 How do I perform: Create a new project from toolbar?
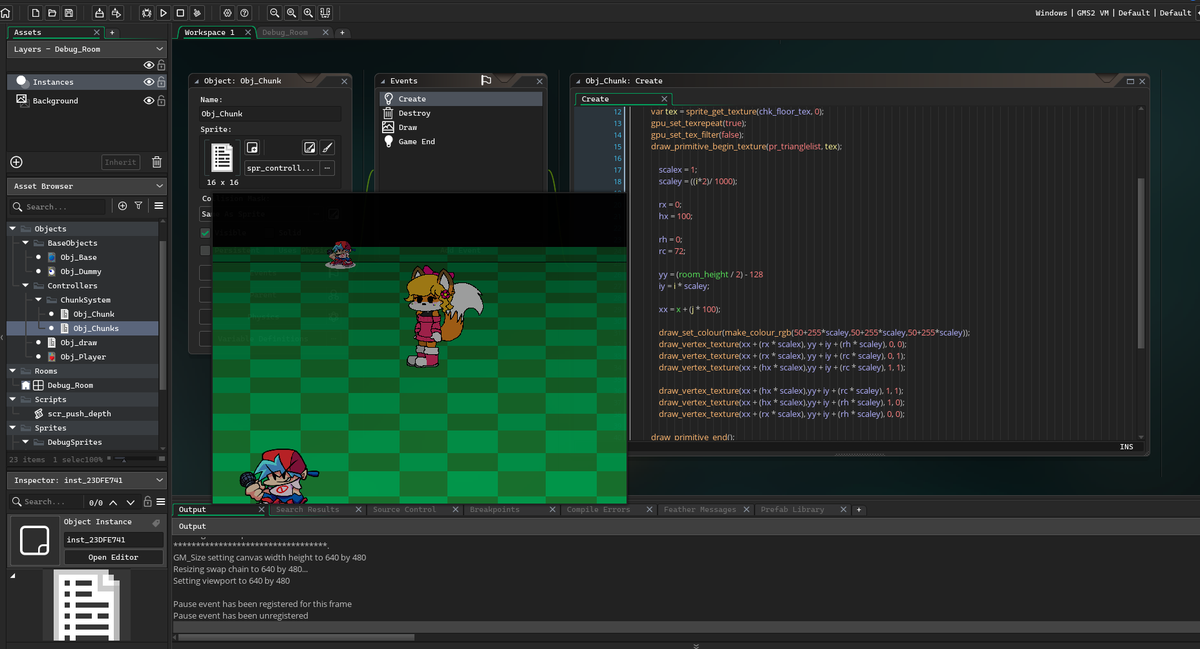(x=36, y=13)
